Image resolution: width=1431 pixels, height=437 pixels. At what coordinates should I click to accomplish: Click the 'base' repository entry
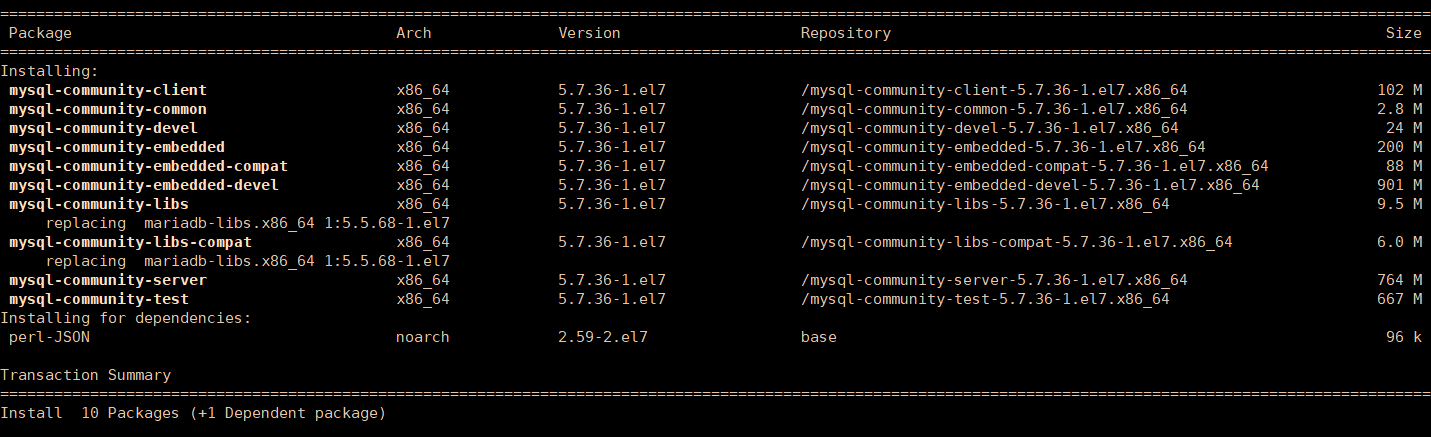point(818,337)
